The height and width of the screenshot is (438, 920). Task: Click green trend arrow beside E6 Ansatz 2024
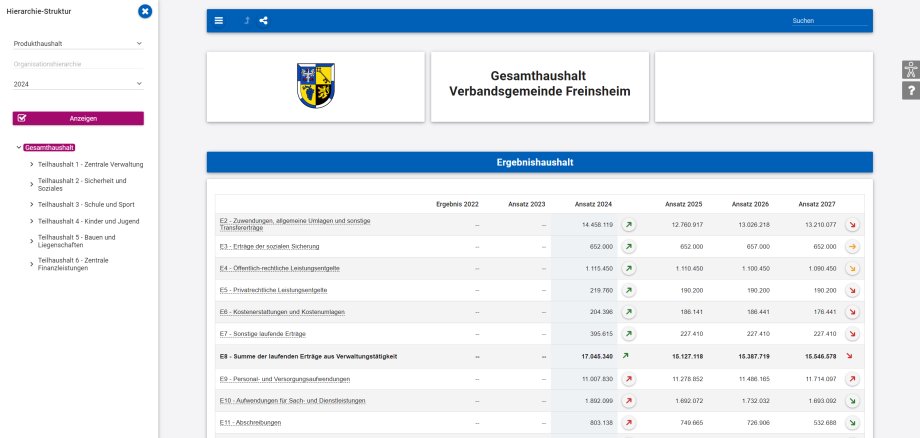(x=628, y=312)
